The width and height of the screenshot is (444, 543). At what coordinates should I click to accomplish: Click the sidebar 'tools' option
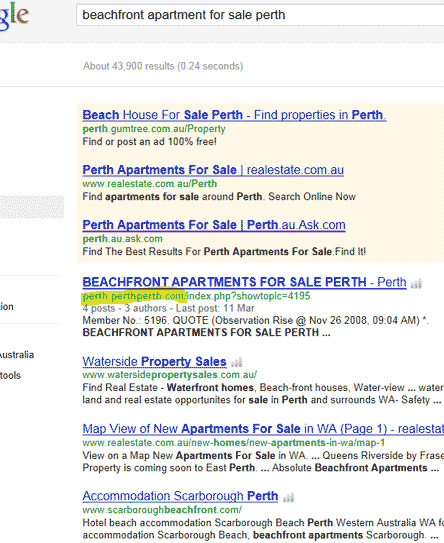[10, 375]
